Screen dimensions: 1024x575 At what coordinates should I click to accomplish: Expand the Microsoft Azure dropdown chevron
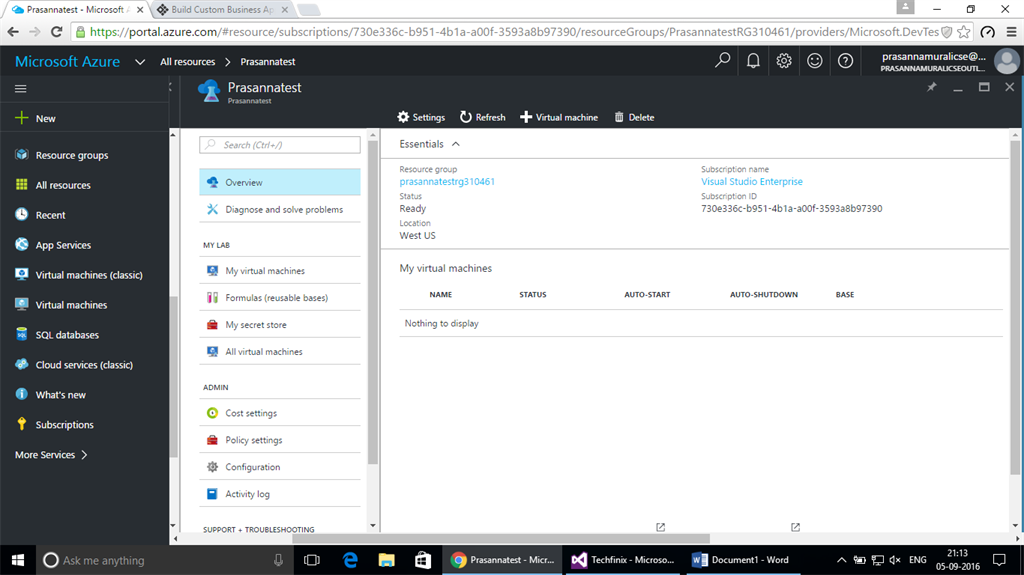(140, 62)
